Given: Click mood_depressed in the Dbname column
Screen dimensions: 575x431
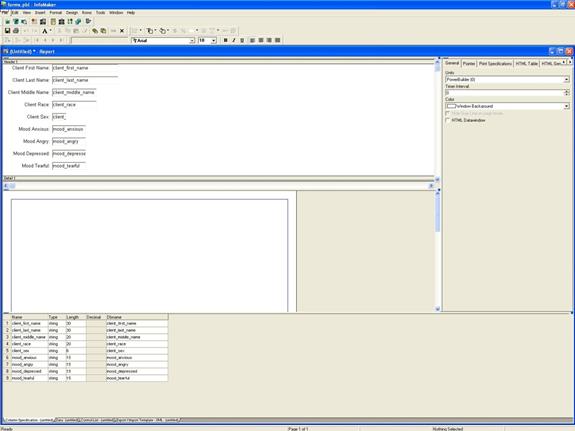Looking at the screenshot, I should point(137,371).
